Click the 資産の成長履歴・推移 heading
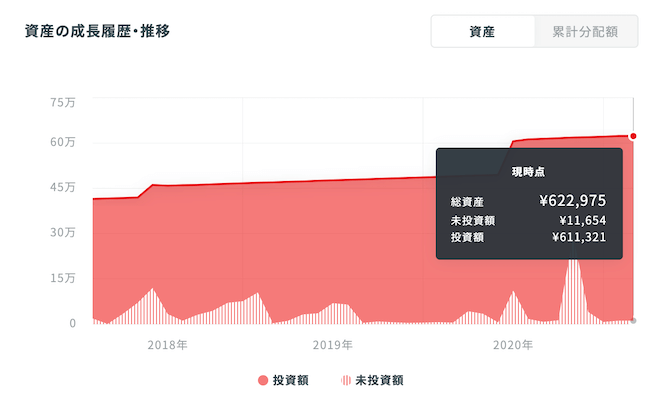Screen dimensions: 650x398 tap(97, 31)
